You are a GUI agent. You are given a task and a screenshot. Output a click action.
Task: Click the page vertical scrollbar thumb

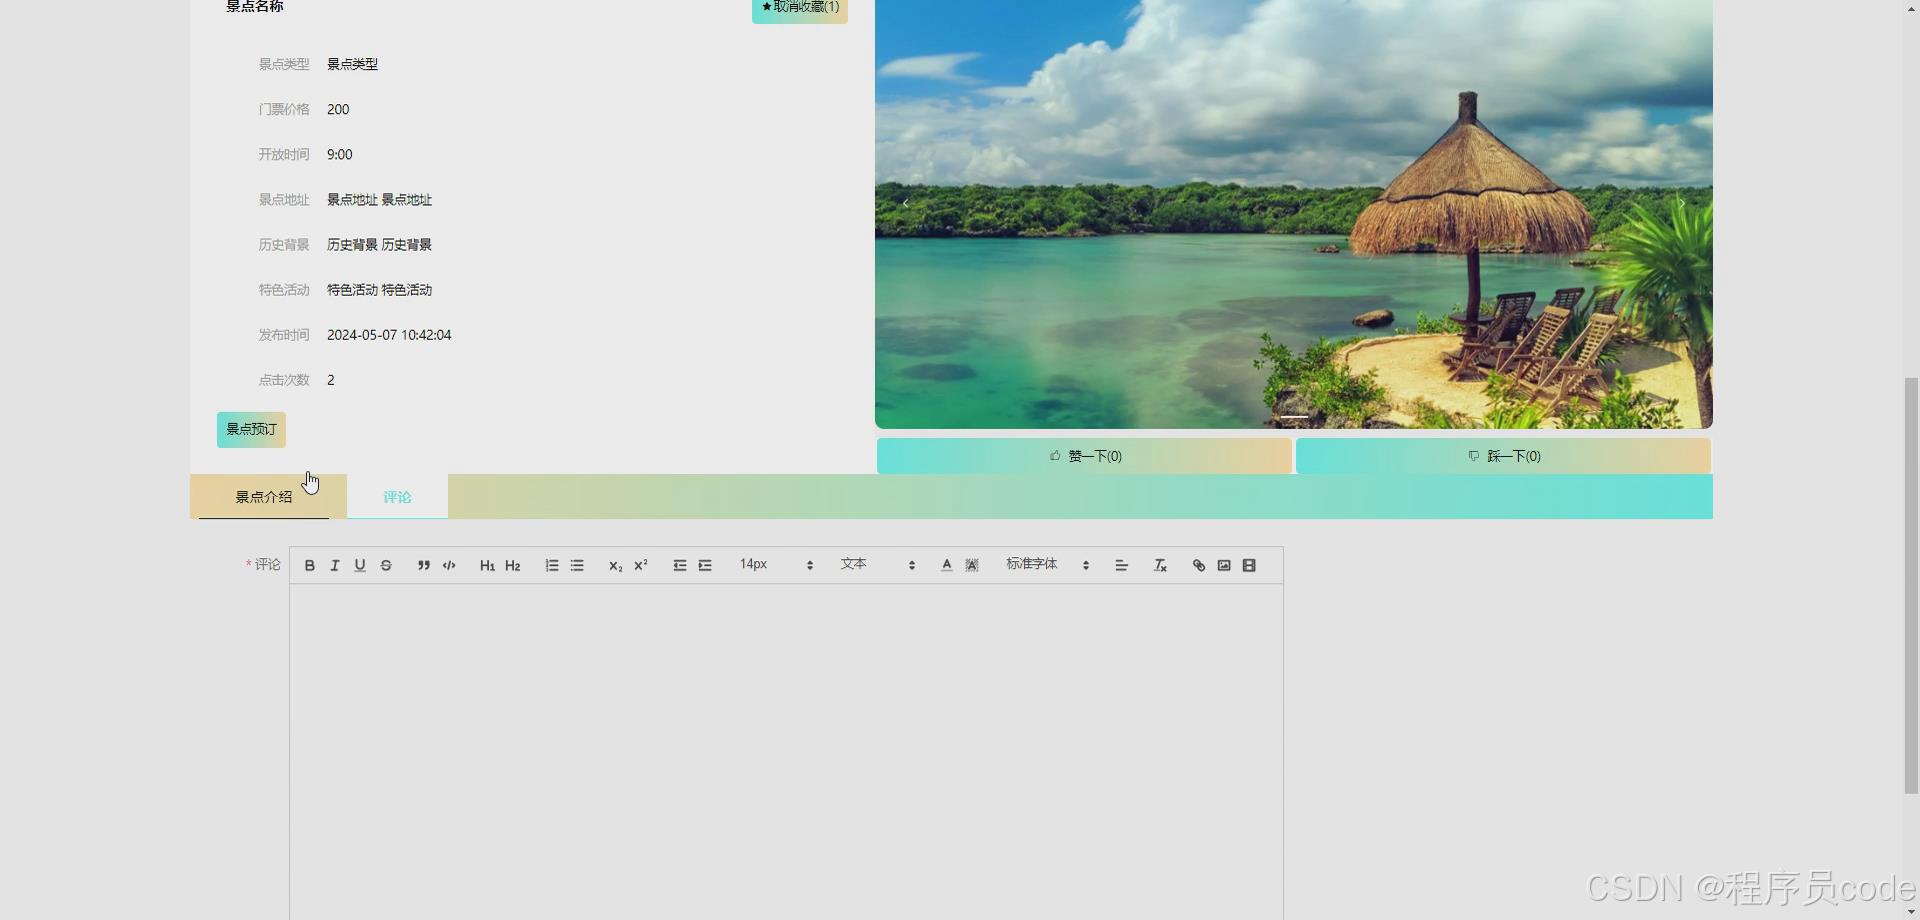(x=1911, y=586)
